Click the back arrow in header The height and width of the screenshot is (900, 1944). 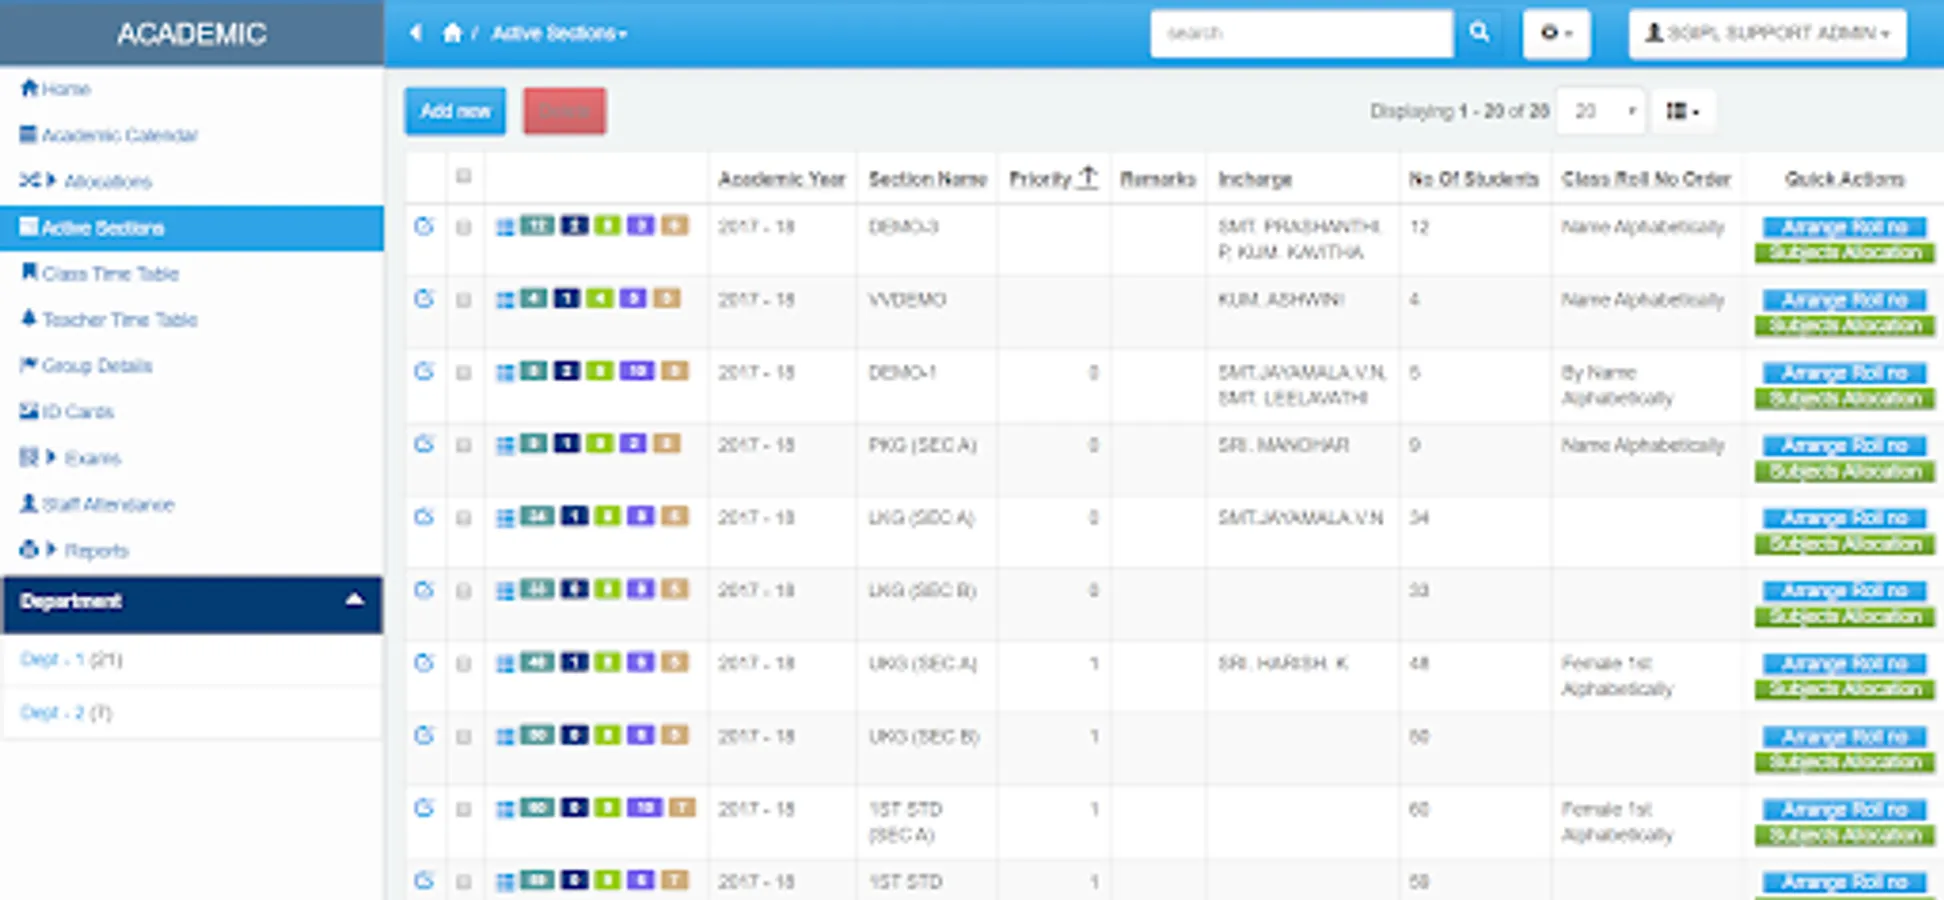coord(416,33)
